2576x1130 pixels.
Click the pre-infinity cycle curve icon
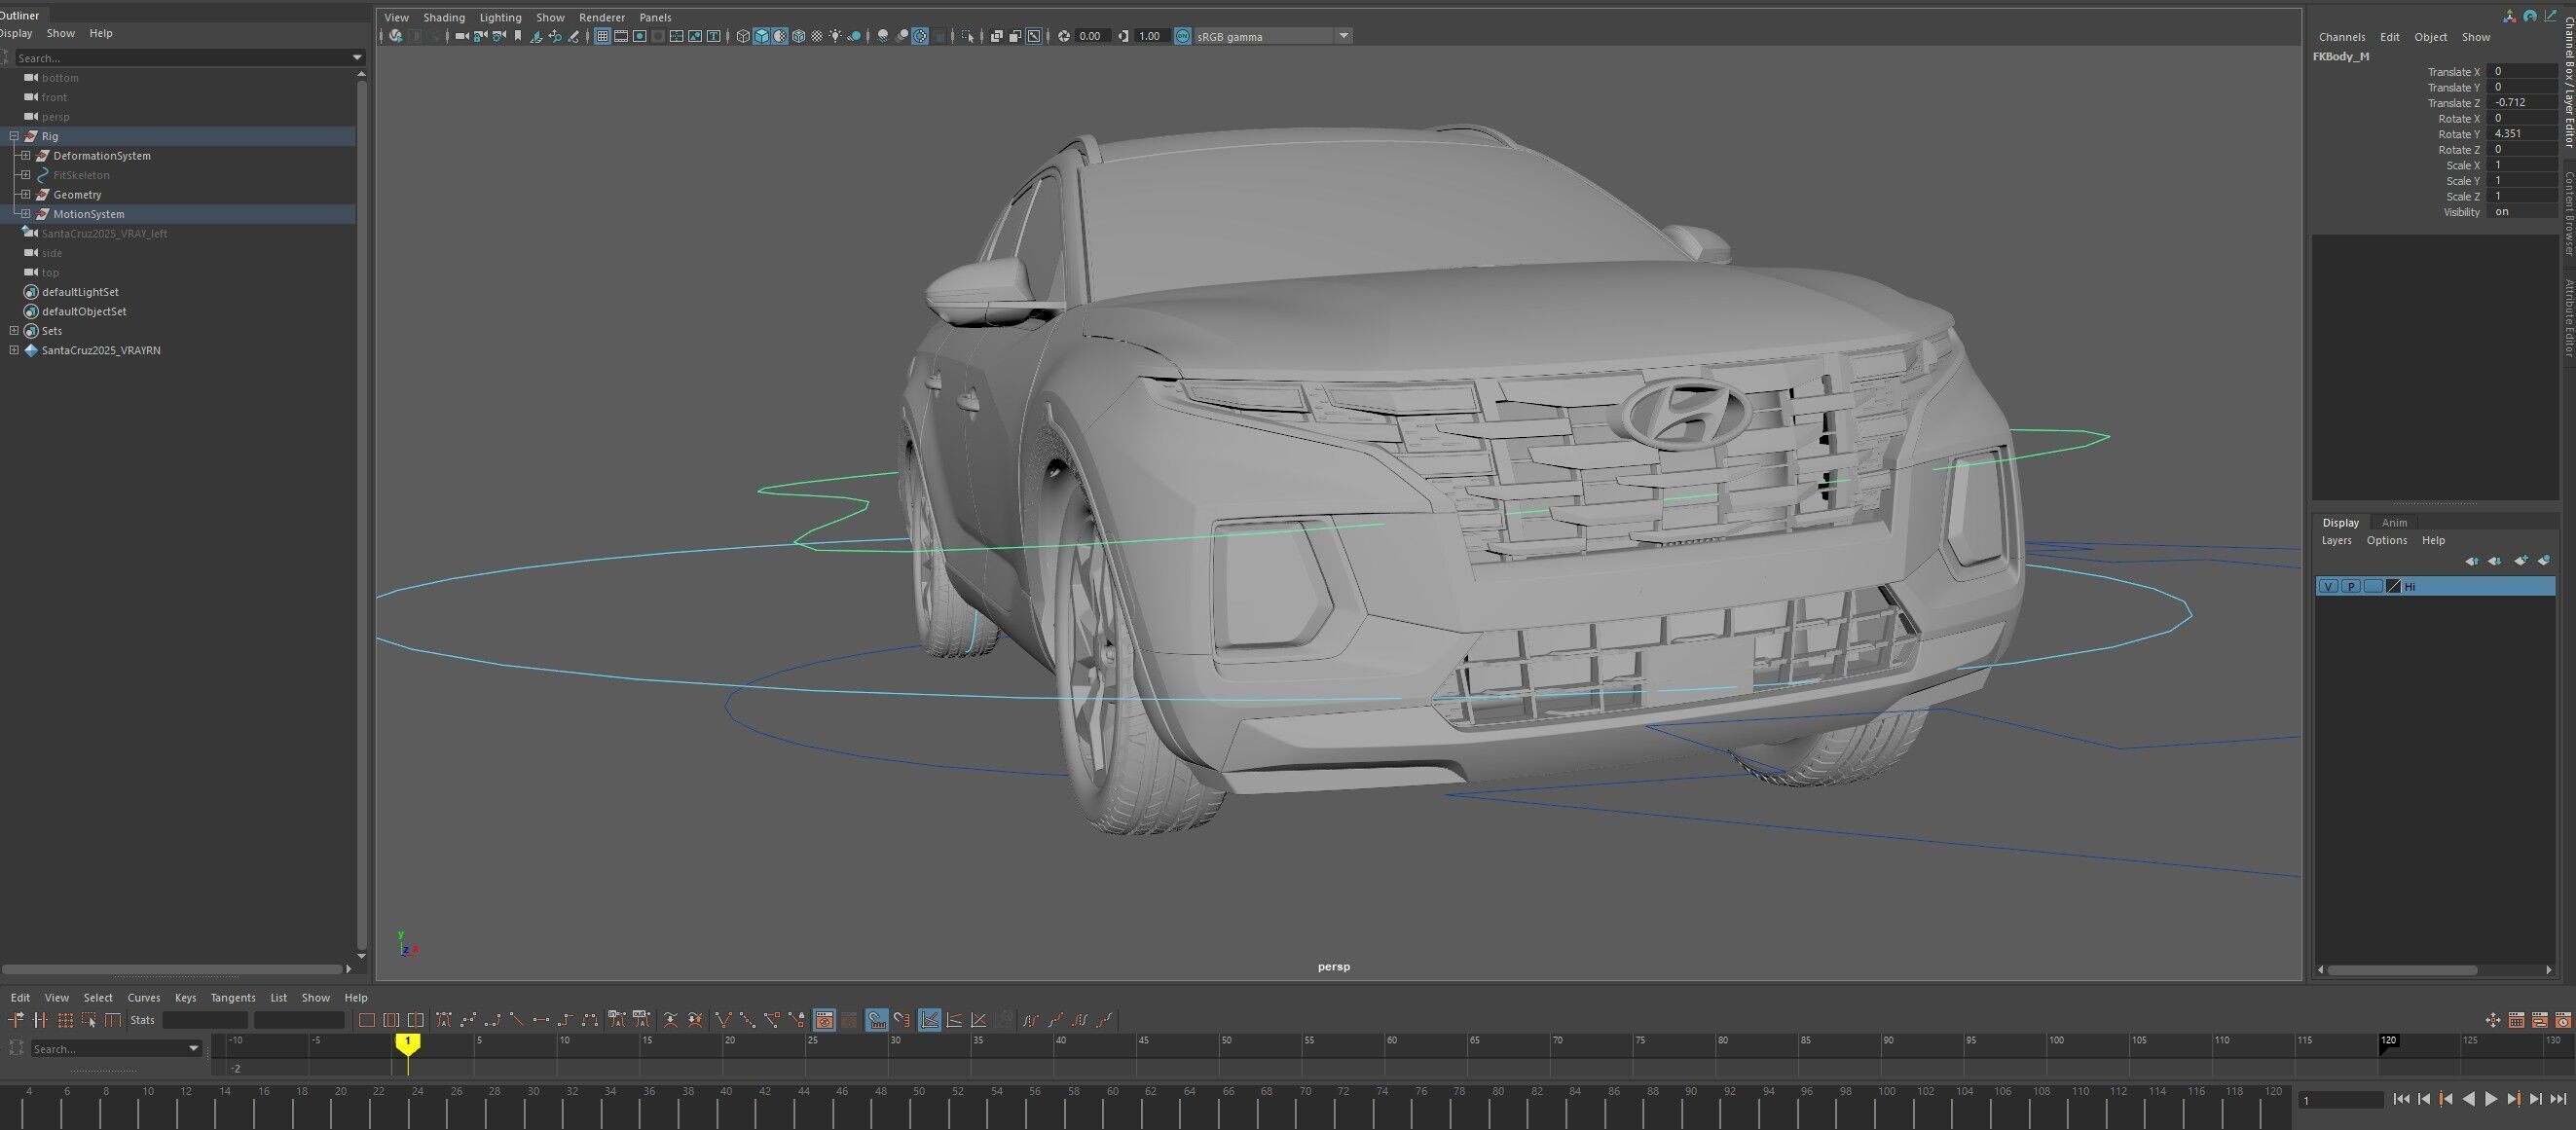click(x=1030, y=1020)
